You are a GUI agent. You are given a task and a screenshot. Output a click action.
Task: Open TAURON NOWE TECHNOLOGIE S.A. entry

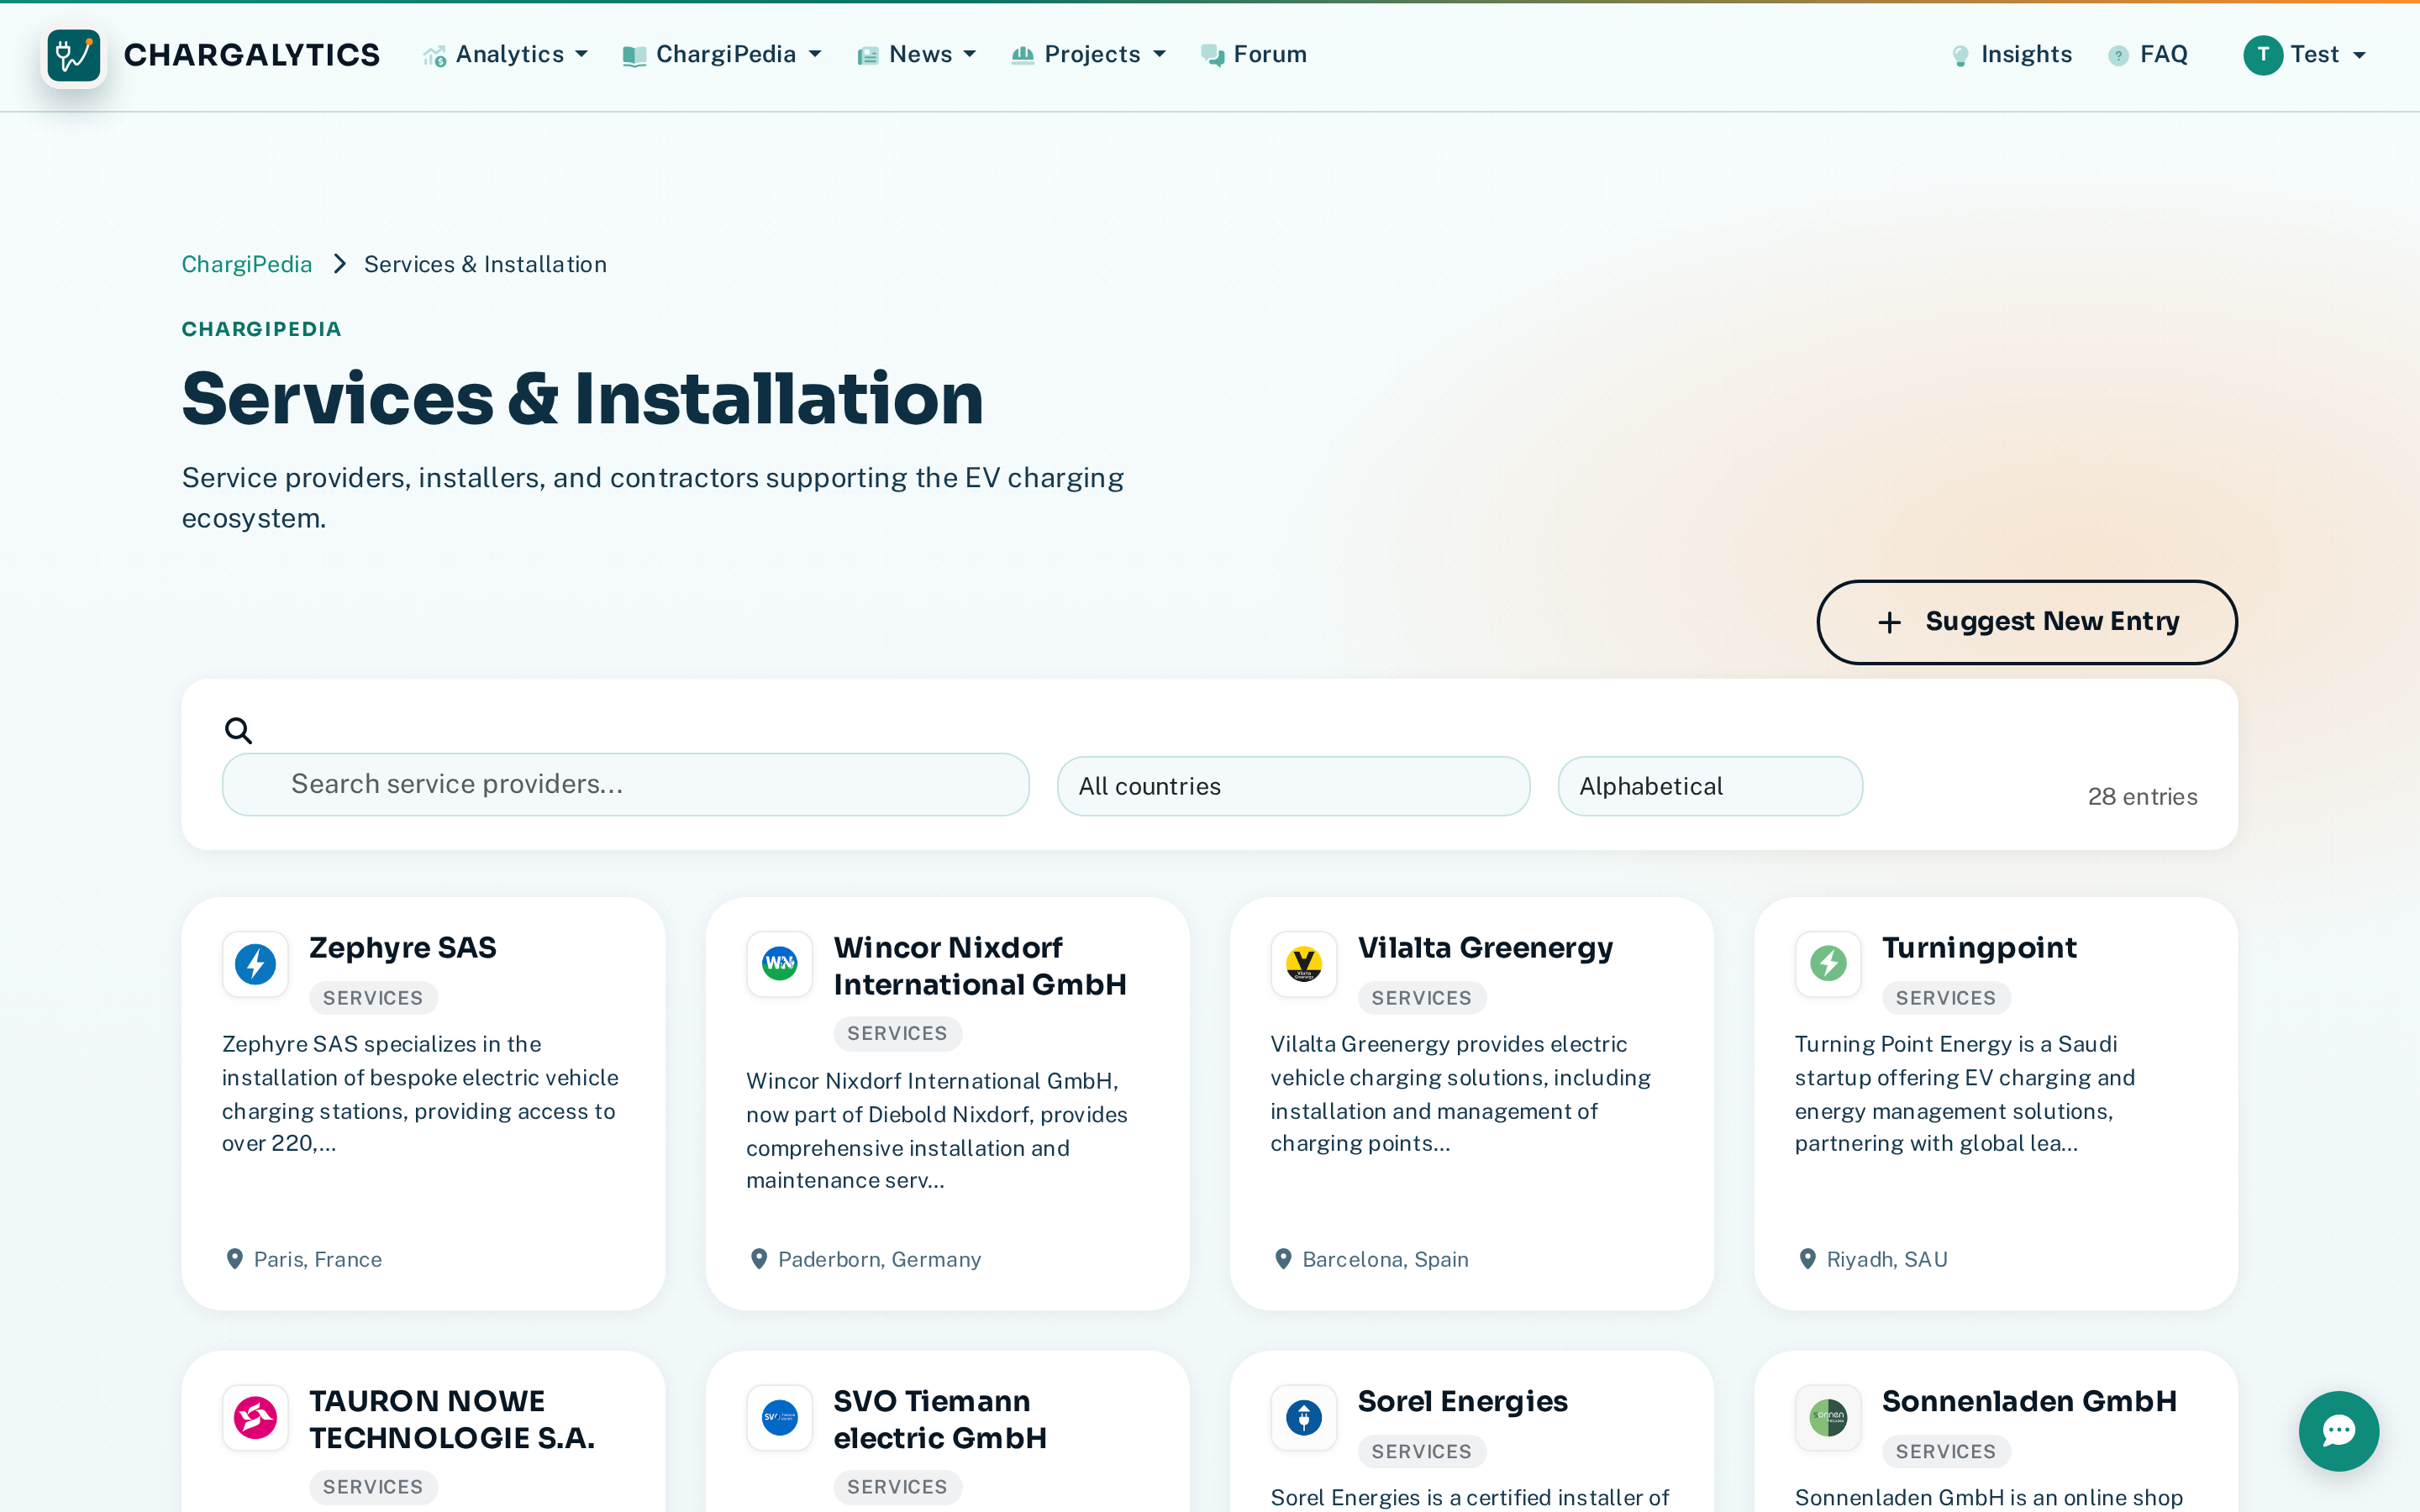tap(452, 1420)
